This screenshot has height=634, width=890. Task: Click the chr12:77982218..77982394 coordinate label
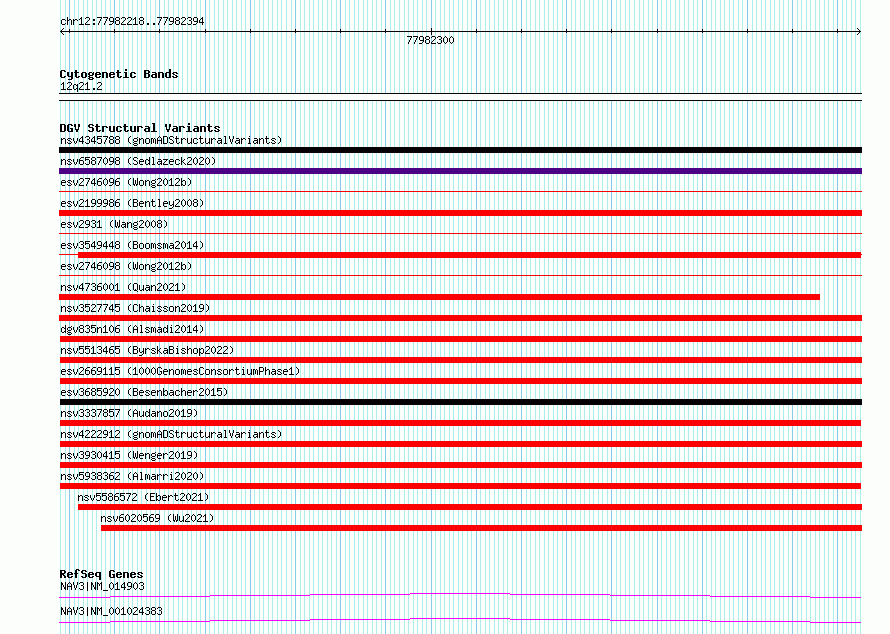click(x=132, y=21)
